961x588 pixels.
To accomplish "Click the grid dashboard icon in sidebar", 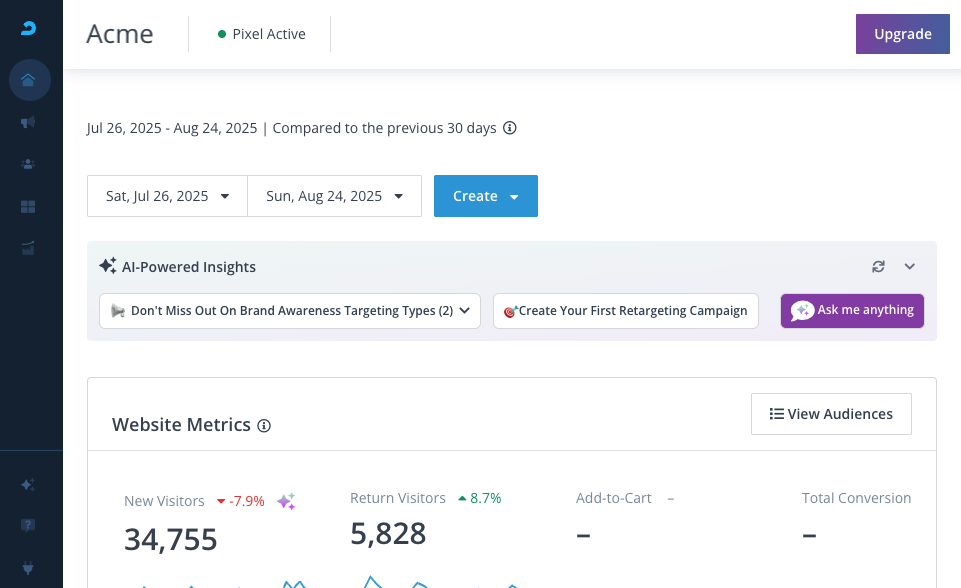I will [29, 207].
